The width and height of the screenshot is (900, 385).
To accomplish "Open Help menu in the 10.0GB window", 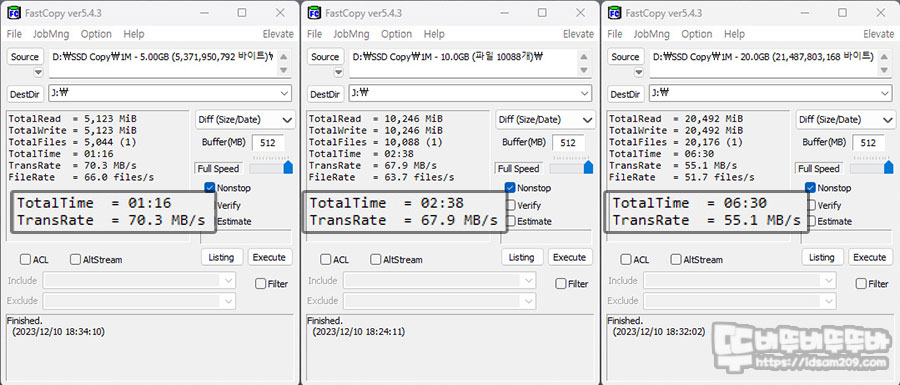I will tap(434, 34).
